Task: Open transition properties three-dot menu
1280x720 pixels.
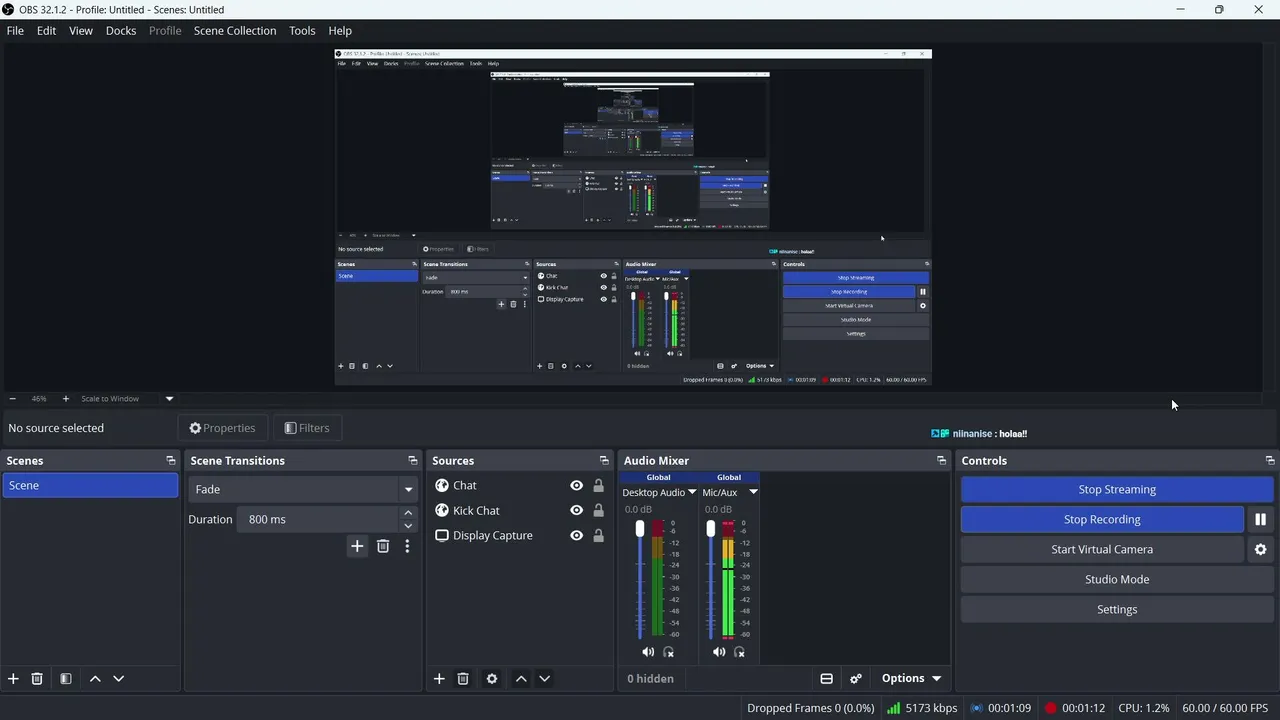Action: tap(407, 546)
